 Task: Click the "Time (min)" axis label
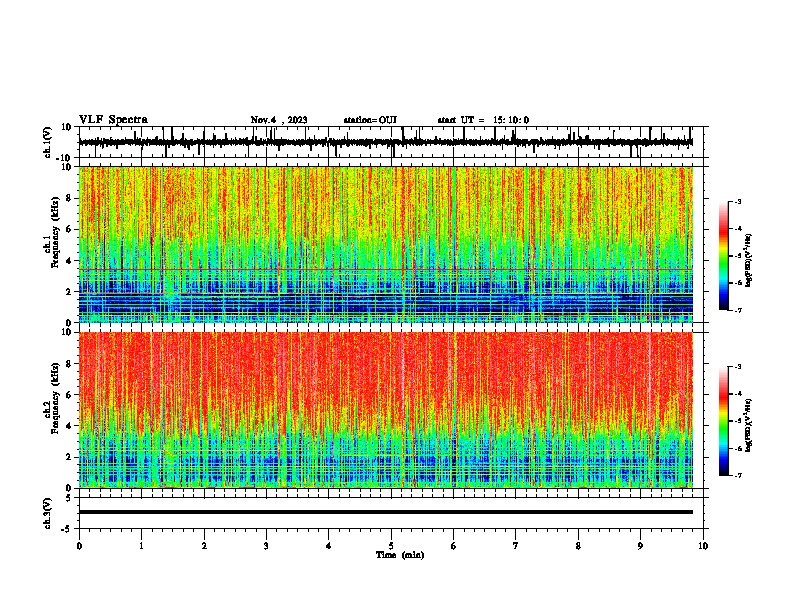pos(400,555)
